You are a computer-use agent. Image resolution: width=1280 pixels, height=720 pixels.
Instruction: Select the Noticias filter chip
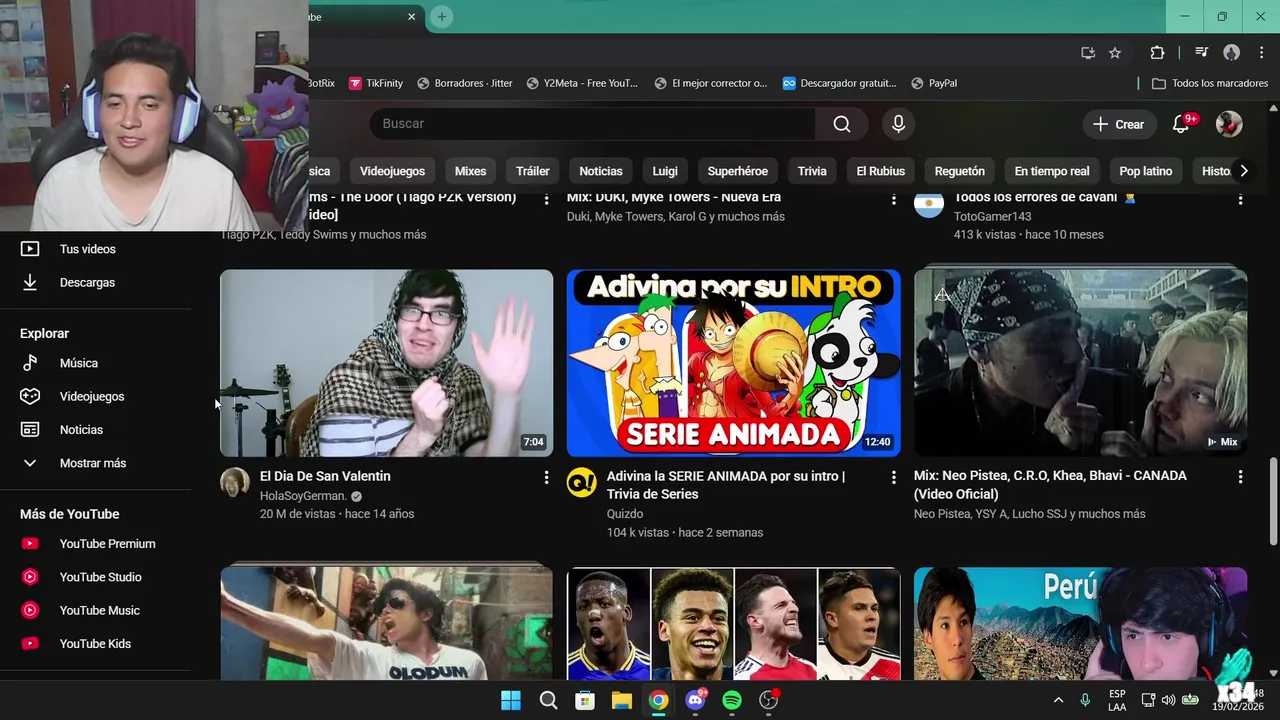[601, 171]
